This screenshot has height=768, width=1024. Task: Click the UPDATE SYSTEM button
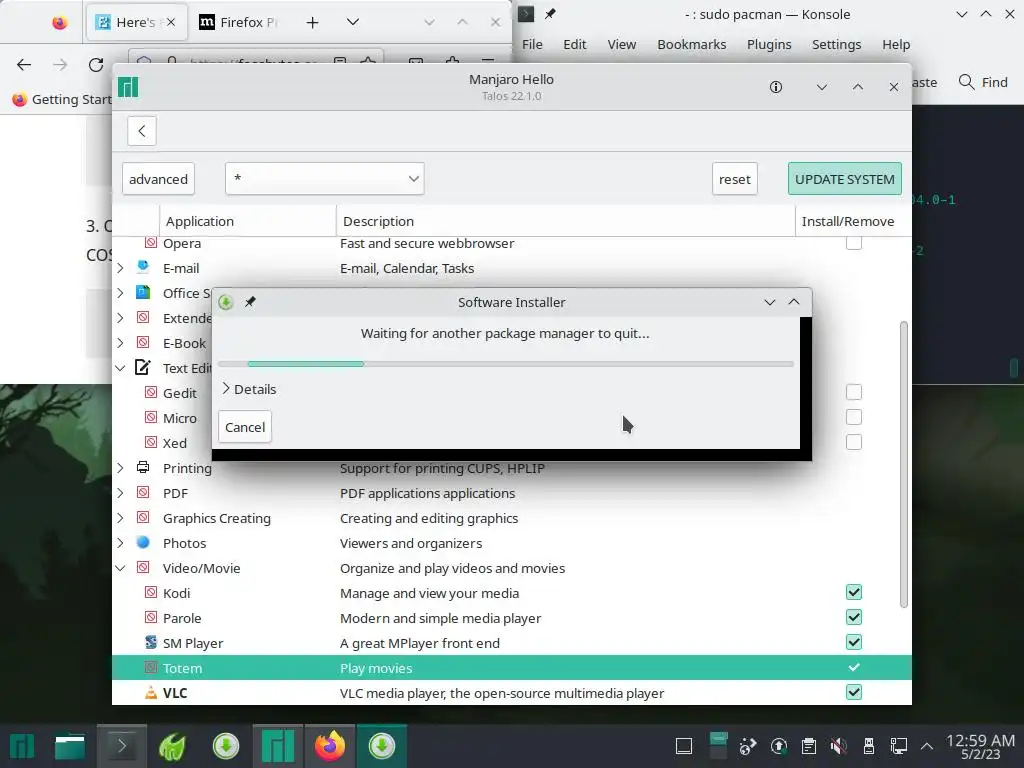tap(844, 179)
